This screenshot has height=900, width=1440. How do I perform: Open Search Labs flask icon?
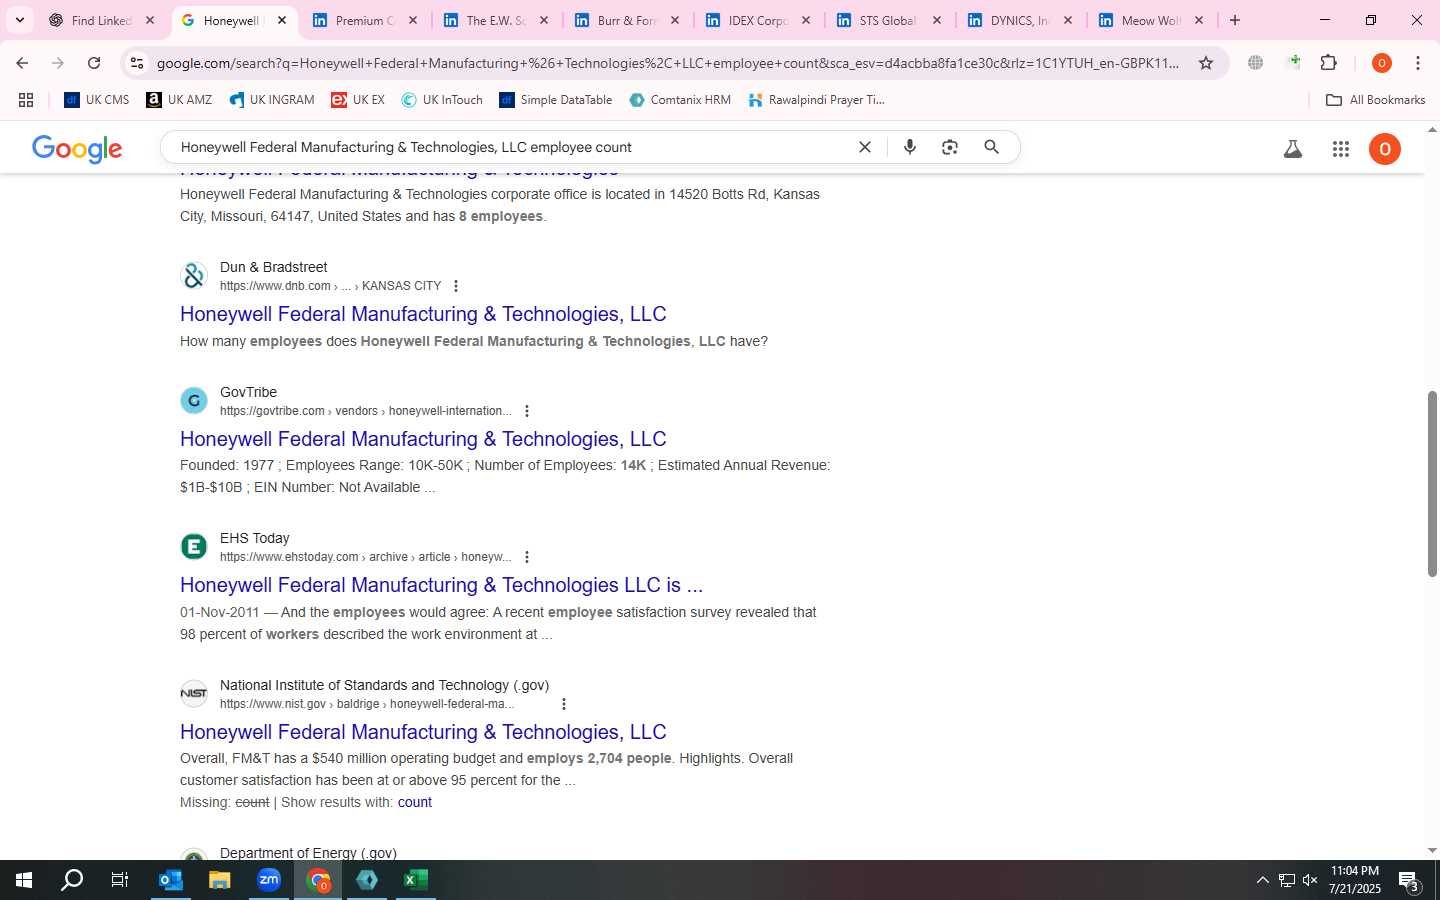click(1293, 149)
